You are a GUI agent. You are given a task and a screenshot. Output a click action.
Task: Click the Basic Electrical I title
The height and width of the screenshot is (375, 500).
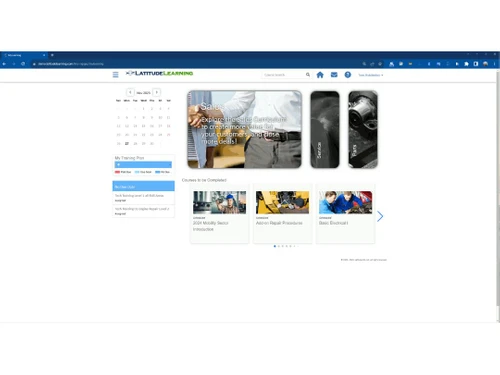333,223
